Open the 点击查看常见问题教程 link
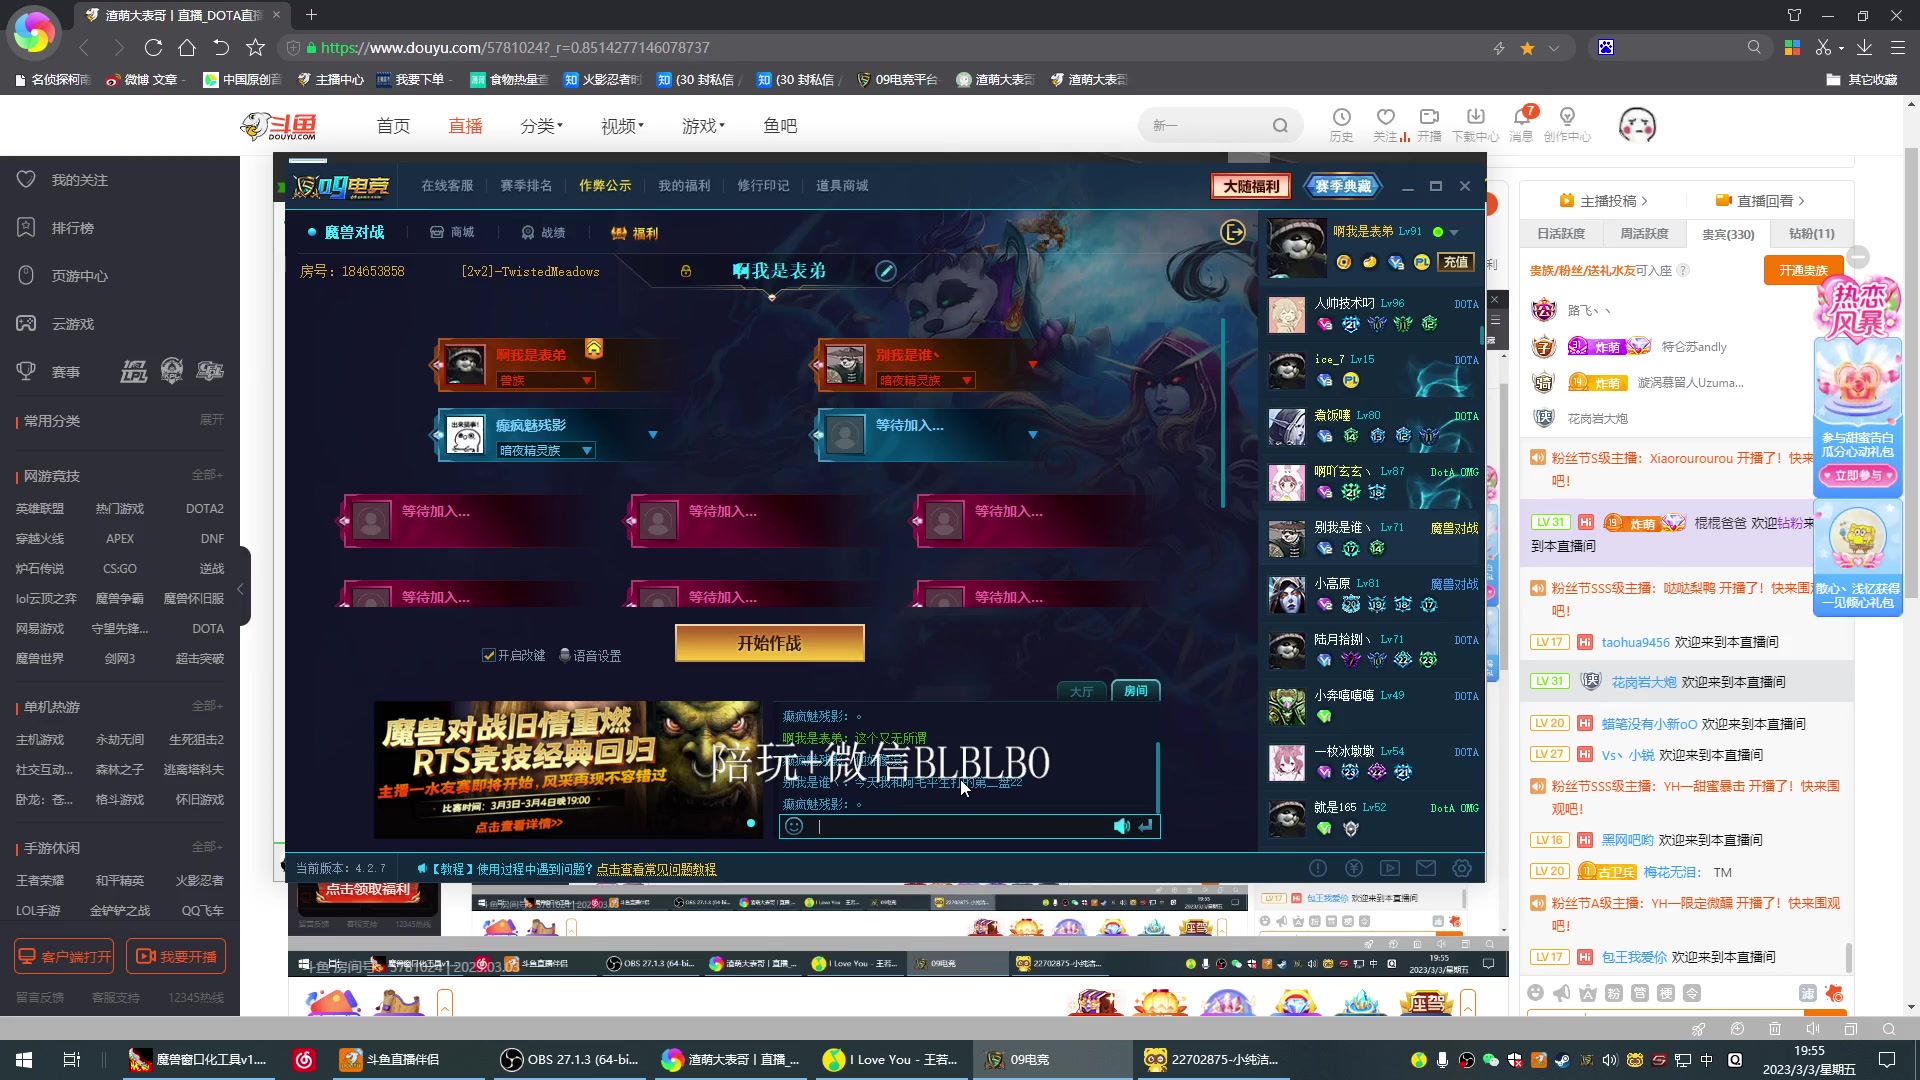The width and height of the screenshot is (1920, 1080). (656, 869)
